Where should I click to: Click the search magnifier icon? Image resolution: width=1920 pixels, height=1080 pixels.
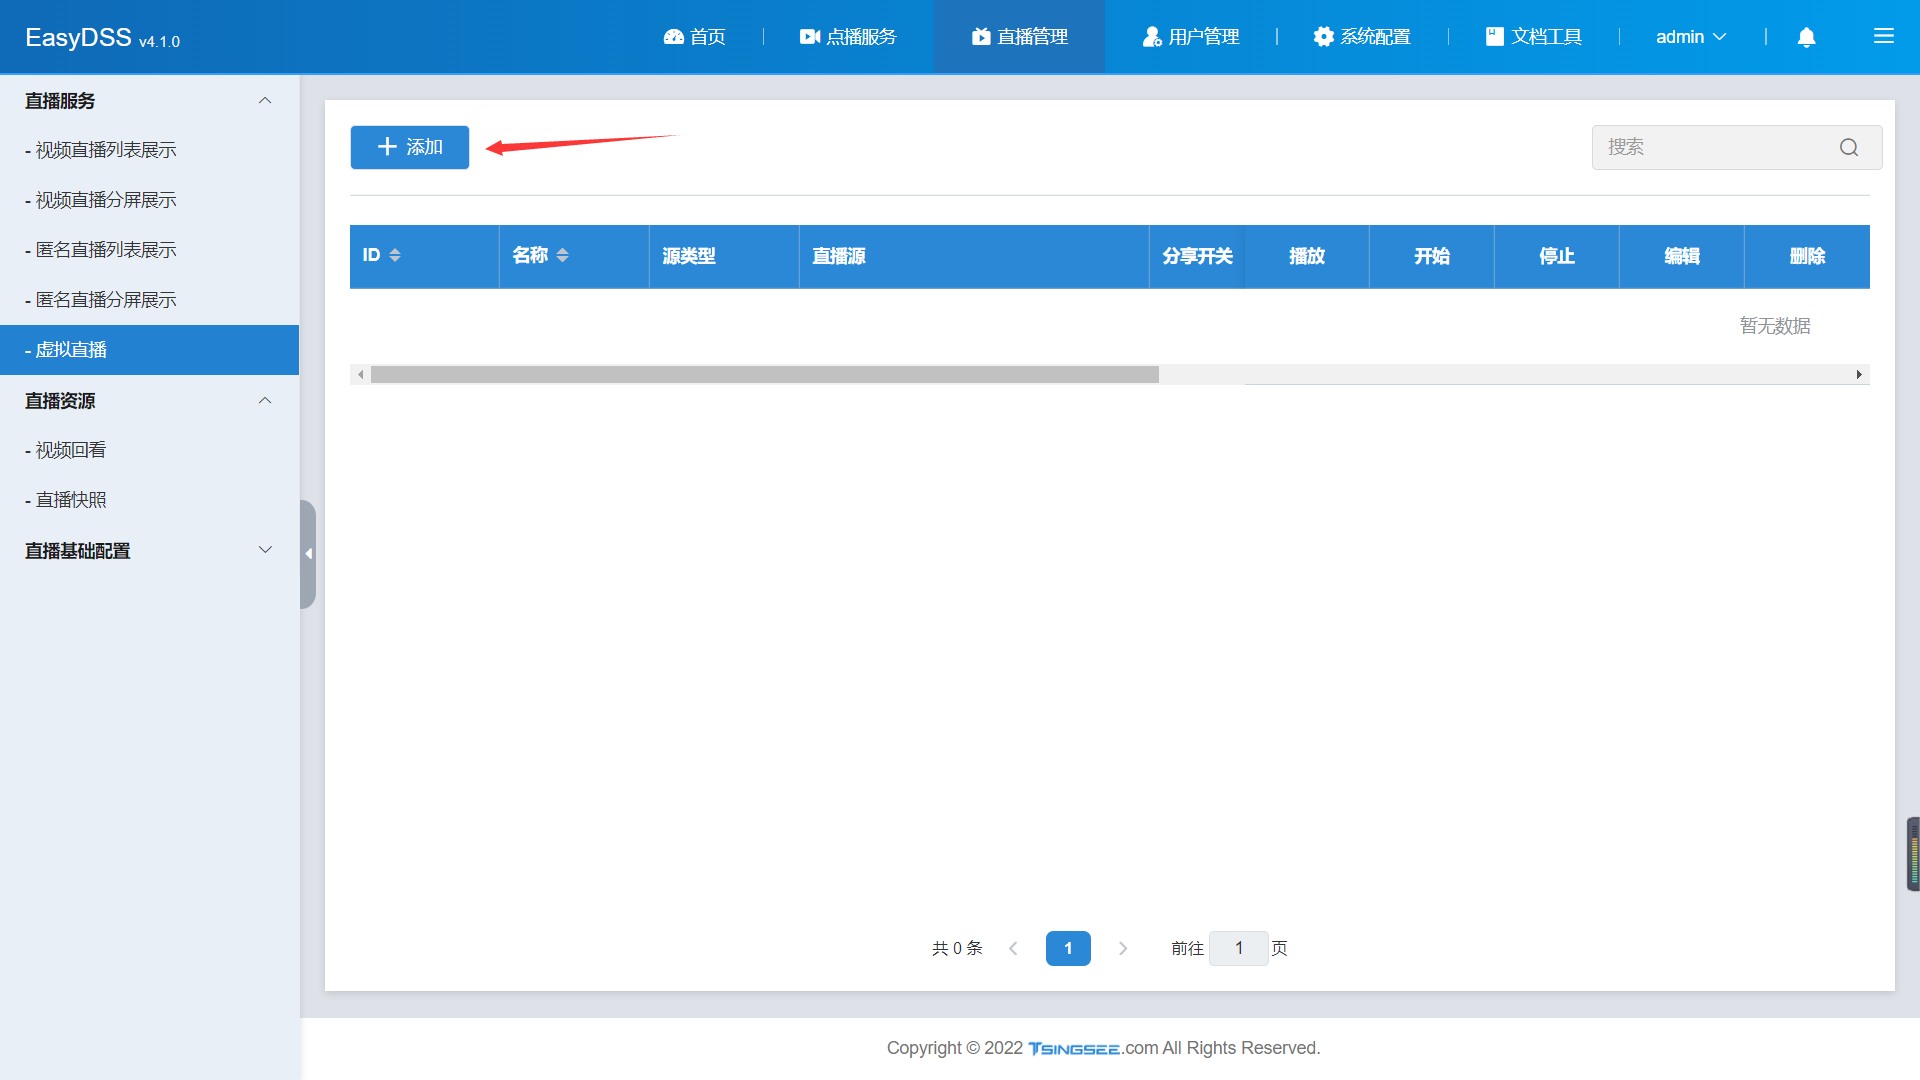pos(1849,148)
